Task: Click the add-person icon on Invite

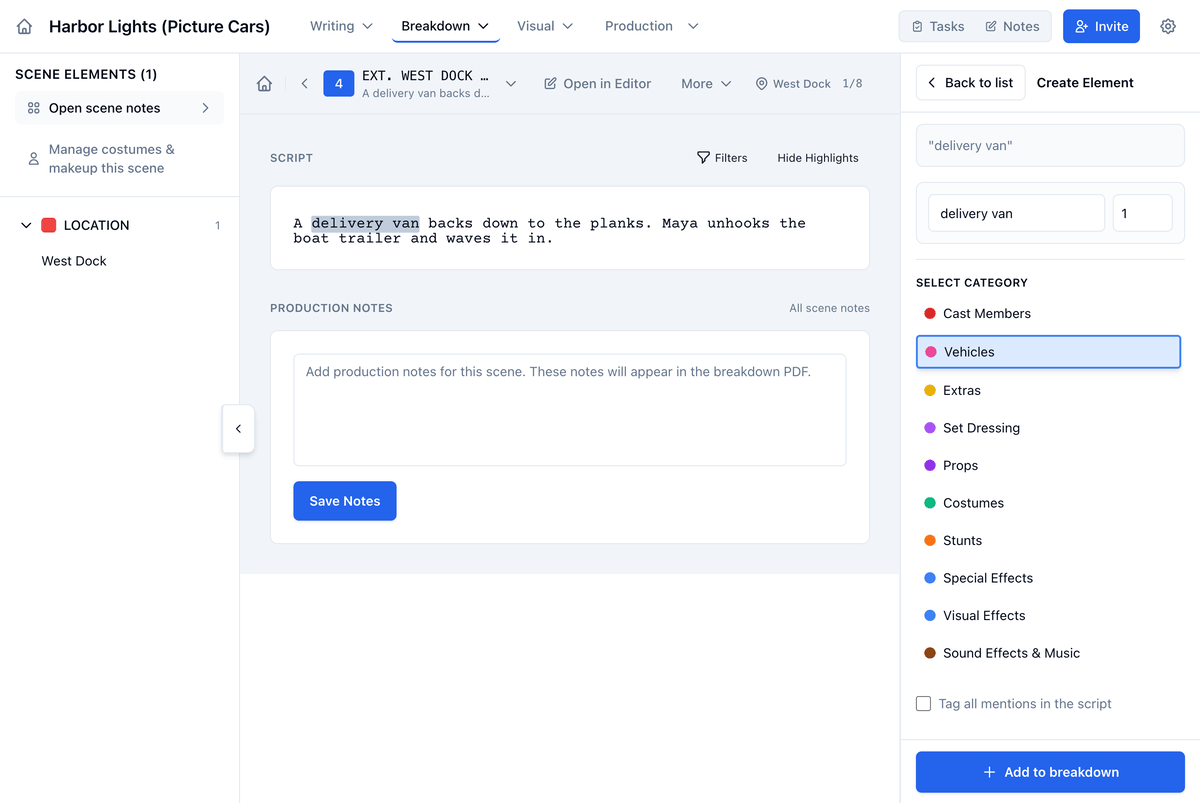Action: [1082, 27]
